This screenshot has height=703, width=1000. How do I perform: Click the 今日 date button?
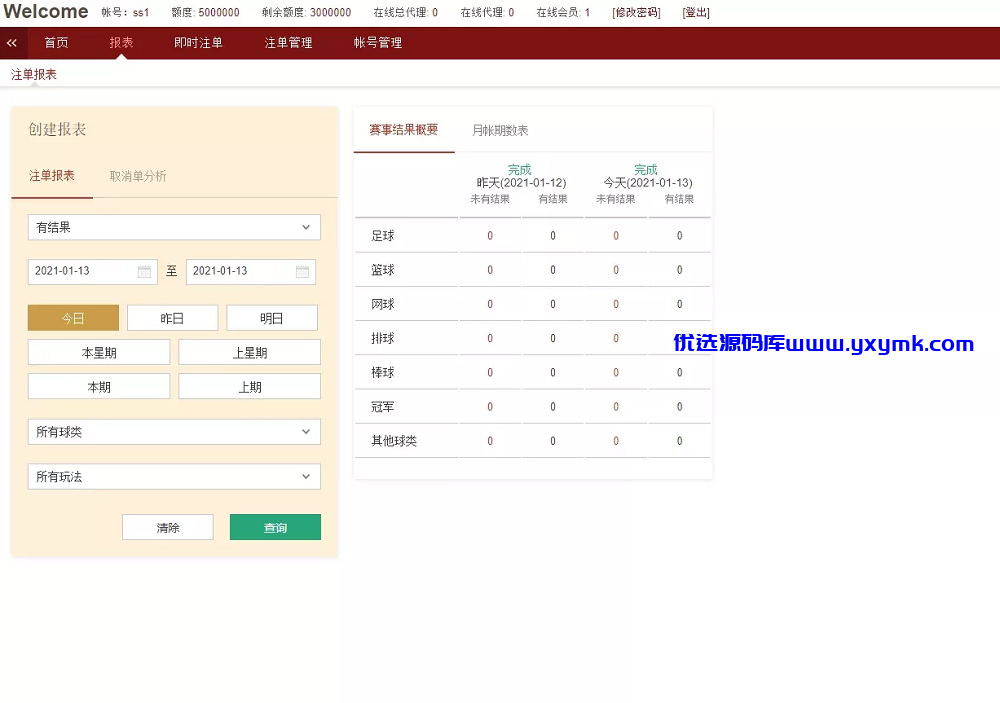click(x=73, y=318)
